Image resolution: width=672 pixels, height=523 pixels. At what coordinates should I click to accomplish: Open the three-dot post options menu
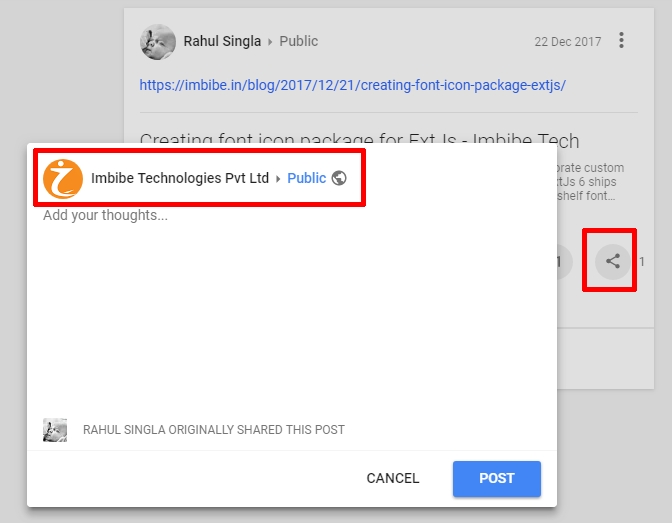pos(622,41)
